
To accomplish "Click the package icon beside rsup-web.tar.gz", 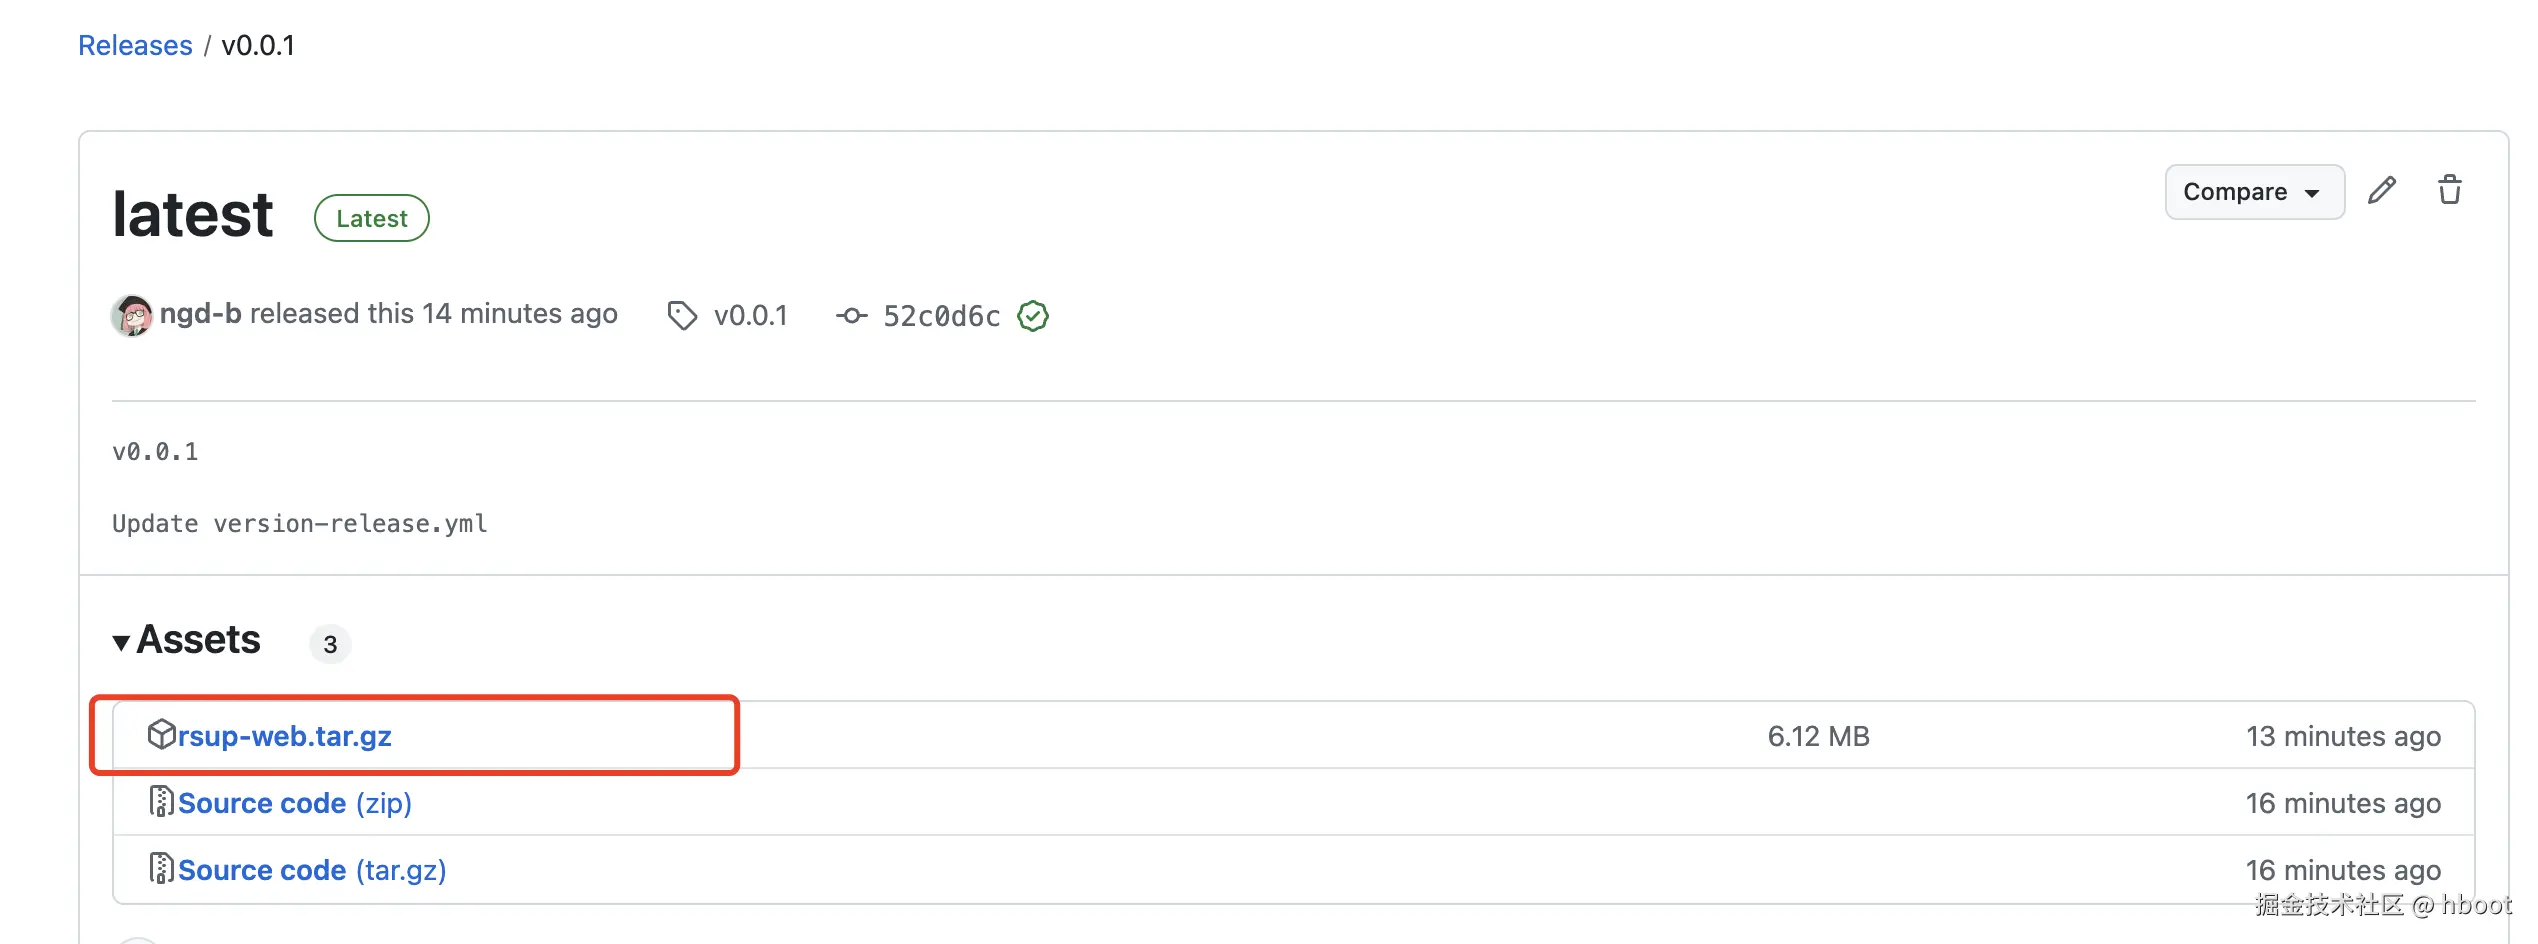I will pyautogui.click(x=161, y=735).
